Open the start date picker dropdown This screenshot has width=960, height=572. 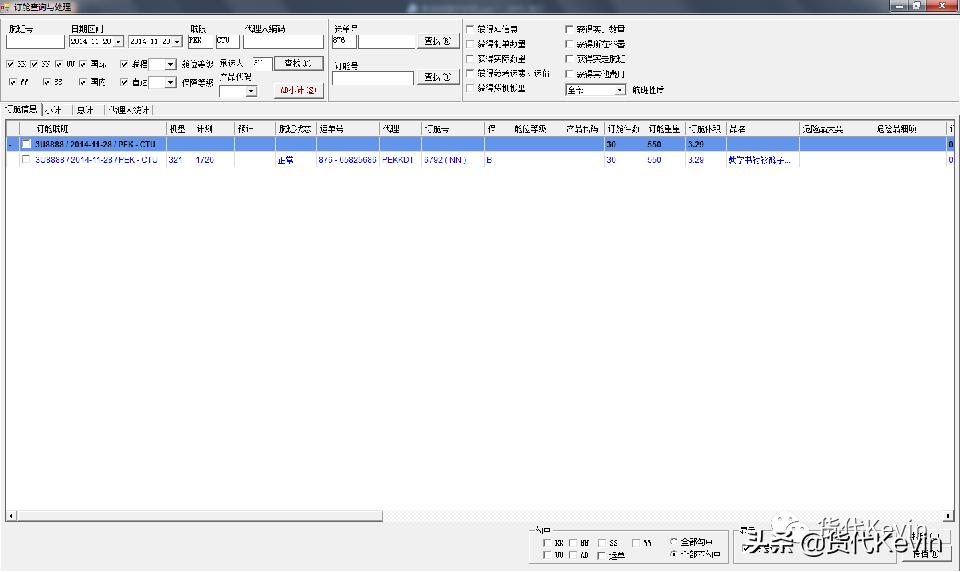point(118,42)
